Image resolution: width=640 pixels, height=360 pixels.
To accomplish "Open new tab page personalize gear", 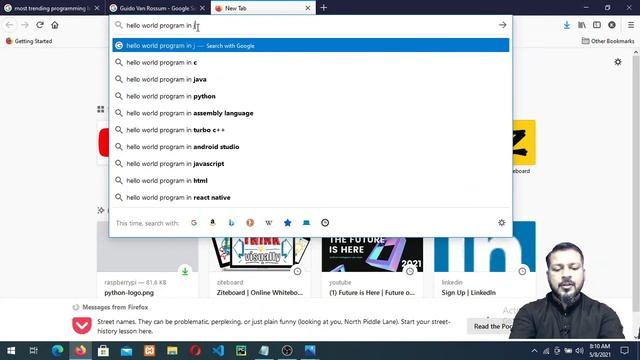I will [618, 62].
